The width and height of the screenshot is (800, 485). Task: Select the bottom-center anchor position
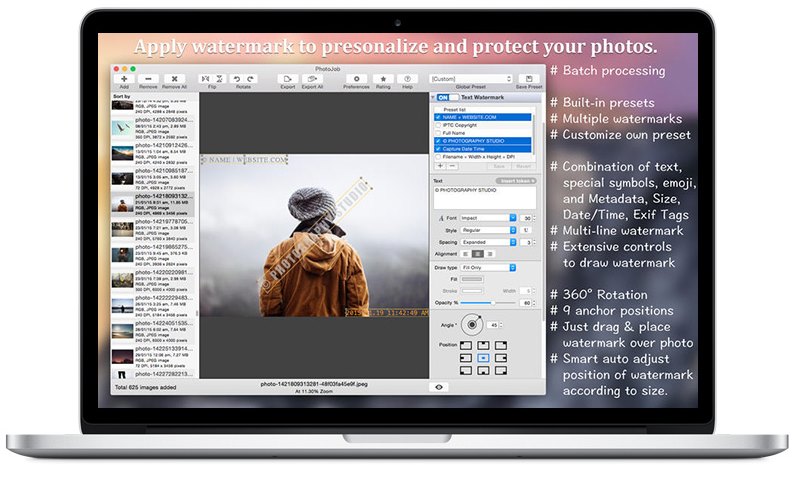click(x=483, y=371)
